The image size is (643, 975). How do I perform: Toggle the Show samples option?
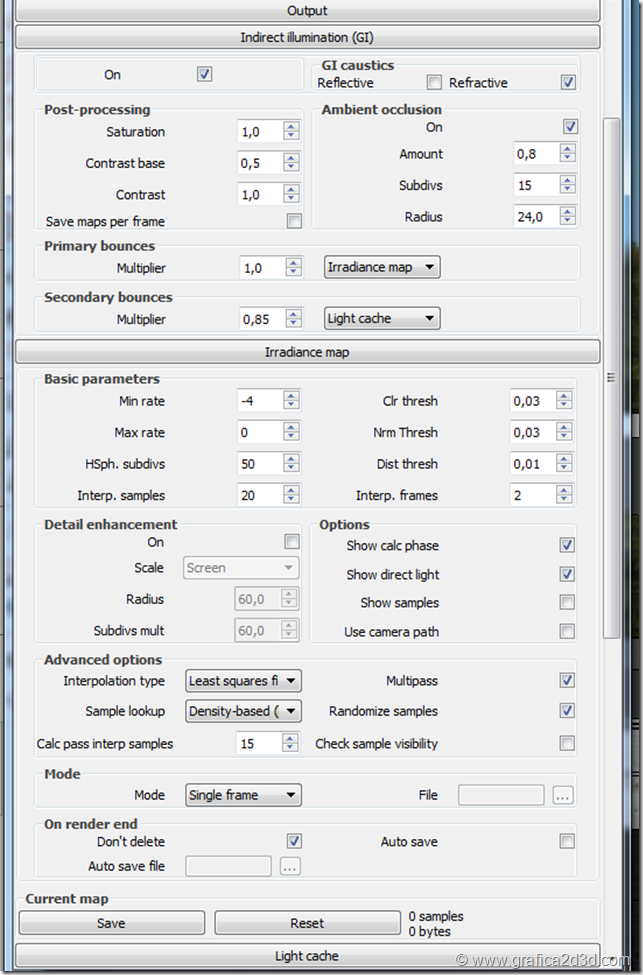567,603
